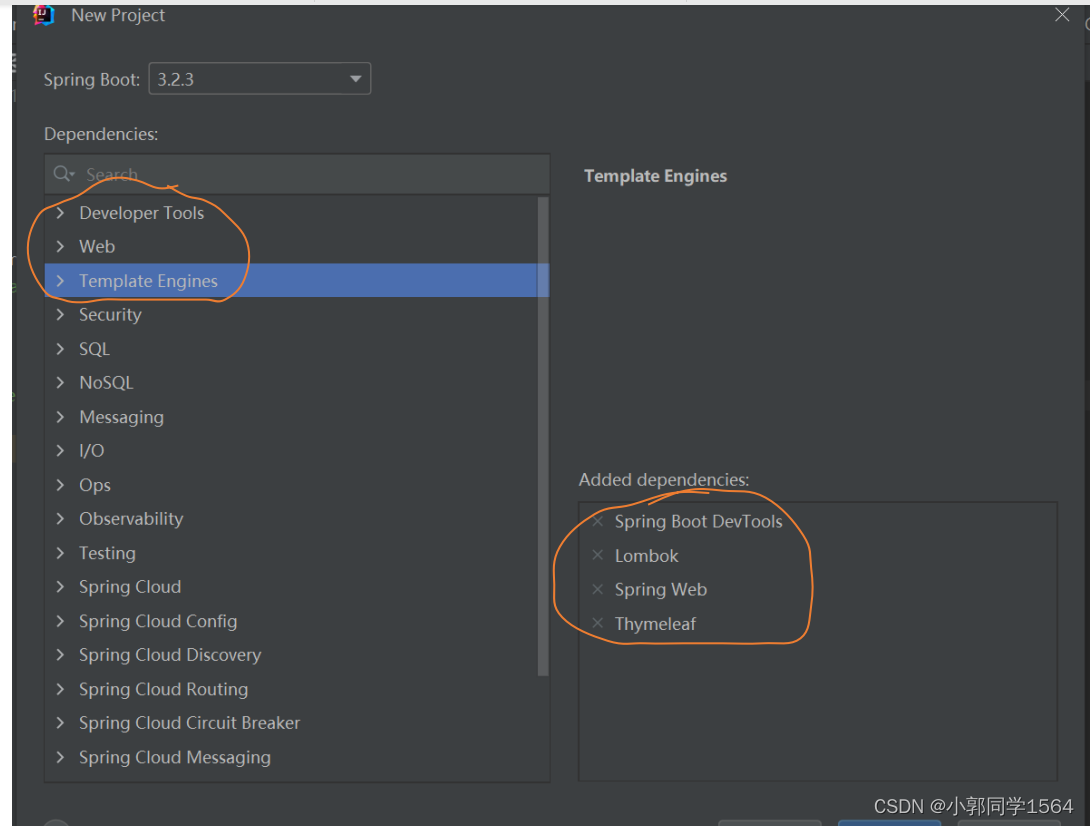Expand the Spring Cloud Discovery chevron

60,655
